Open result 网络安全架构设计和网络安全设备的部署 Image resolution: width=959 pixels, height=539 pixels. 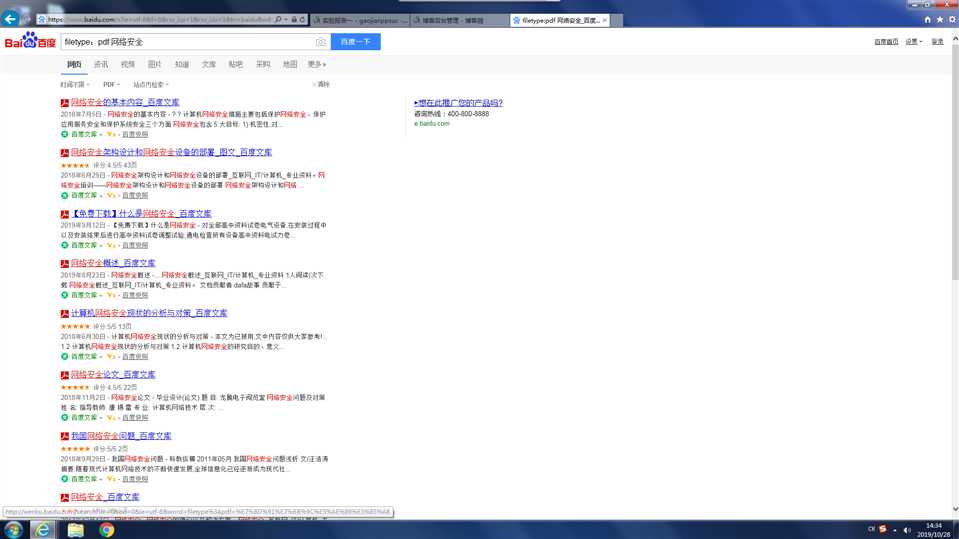pyautogui.click(x=171, y=152)
